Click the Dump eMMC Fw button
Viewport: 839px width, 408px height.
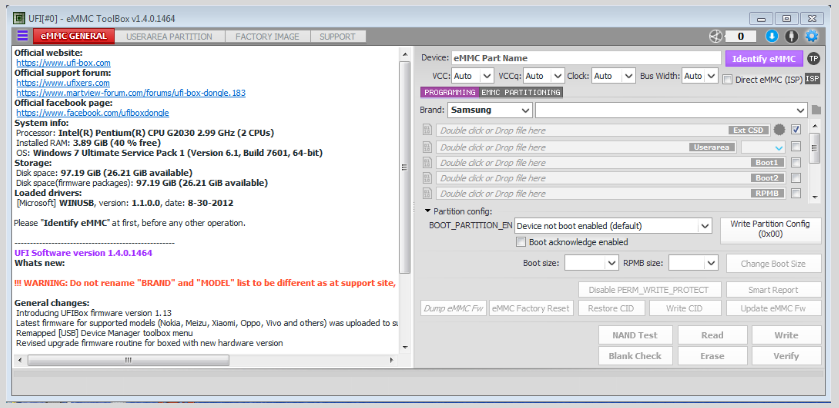[x=454, y=309]
